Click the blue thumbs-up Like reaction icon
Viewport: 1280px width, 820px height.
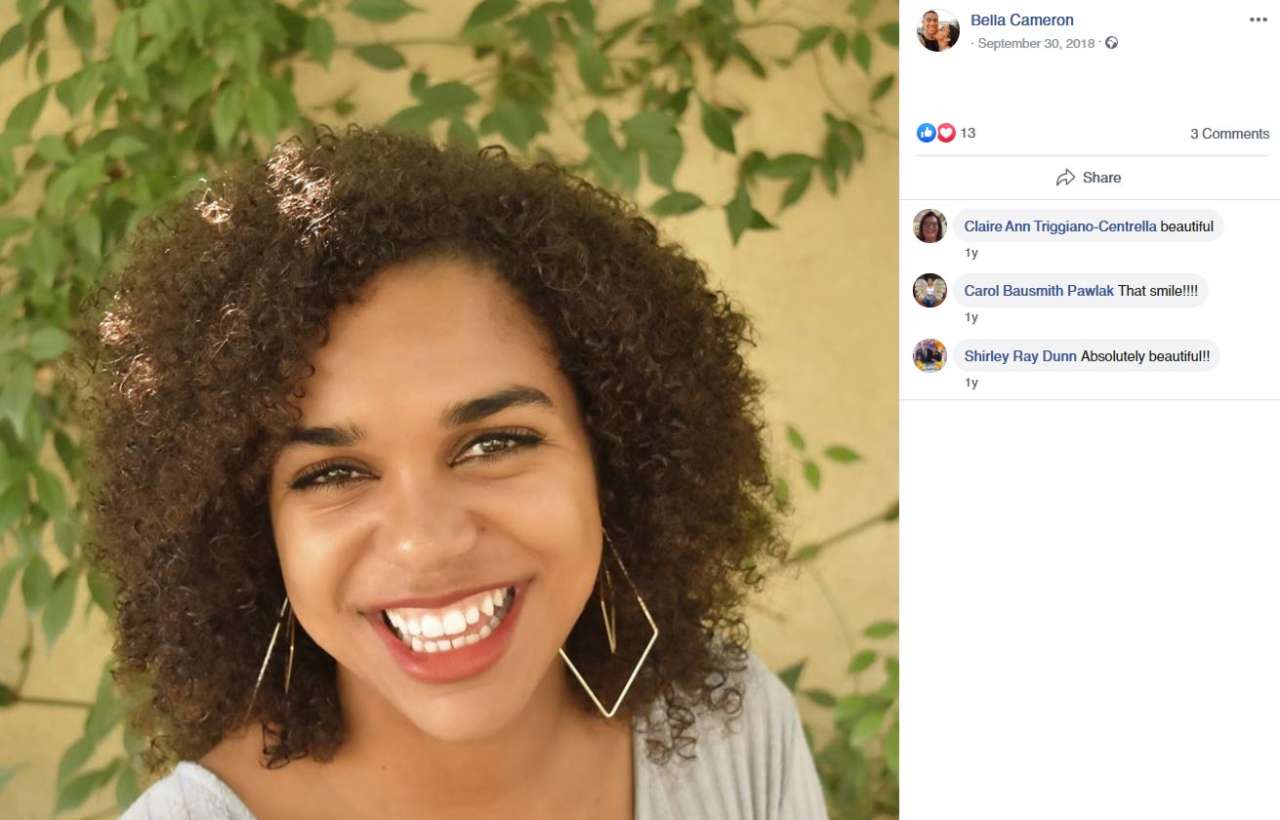[x=926, y=133]
